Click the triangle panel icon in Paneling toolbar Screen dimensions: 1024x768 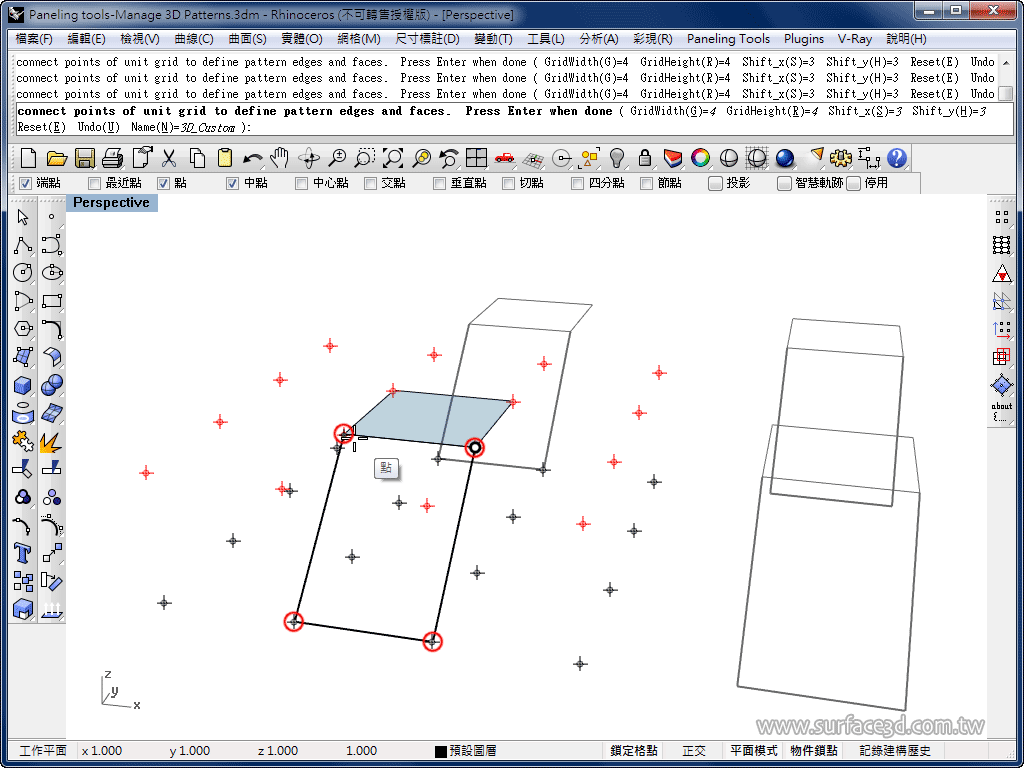(1001, 273)
